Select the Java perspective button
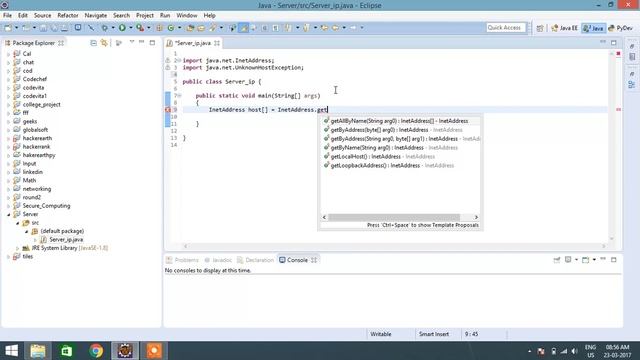Image resolution: width=640 pixels, height=360 pixels. [x=593, y=28]
